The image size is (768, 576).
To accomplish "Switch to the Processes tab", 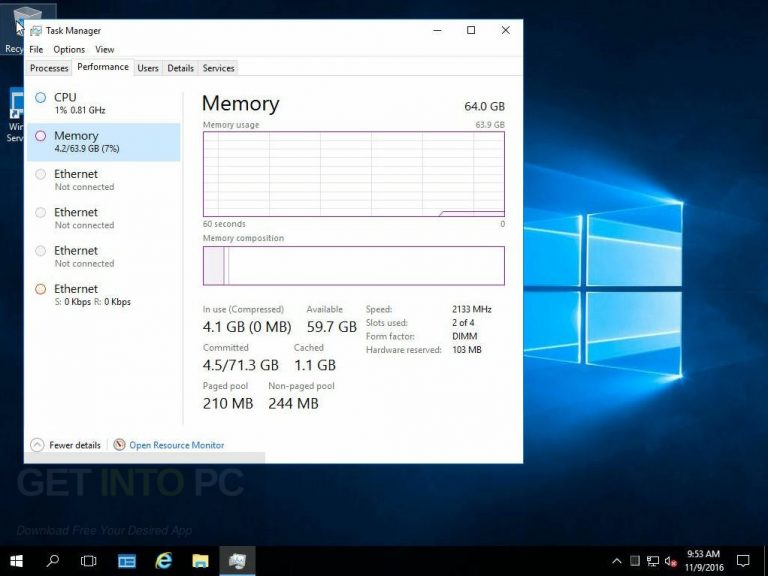I will 49,68.
